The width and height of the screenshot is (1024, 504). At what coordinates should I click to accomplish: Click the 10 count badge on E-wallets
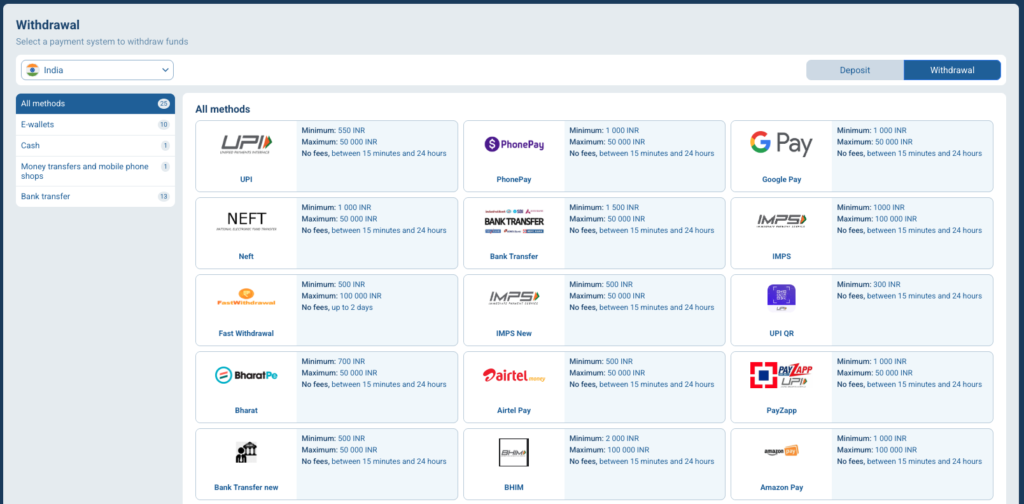pos(163,125)
